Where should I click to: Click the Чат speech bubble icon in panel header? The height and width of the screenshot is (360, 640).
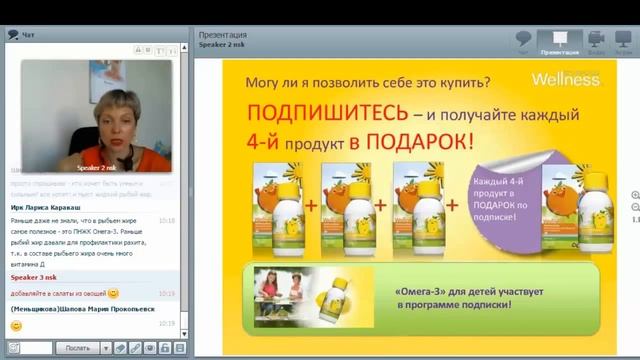coord(13,35)
